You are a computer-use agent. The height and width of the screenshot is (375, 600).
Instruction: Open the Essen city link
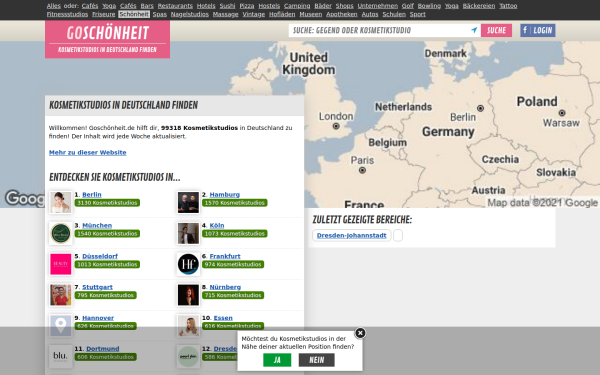click(x=223, y=318)
